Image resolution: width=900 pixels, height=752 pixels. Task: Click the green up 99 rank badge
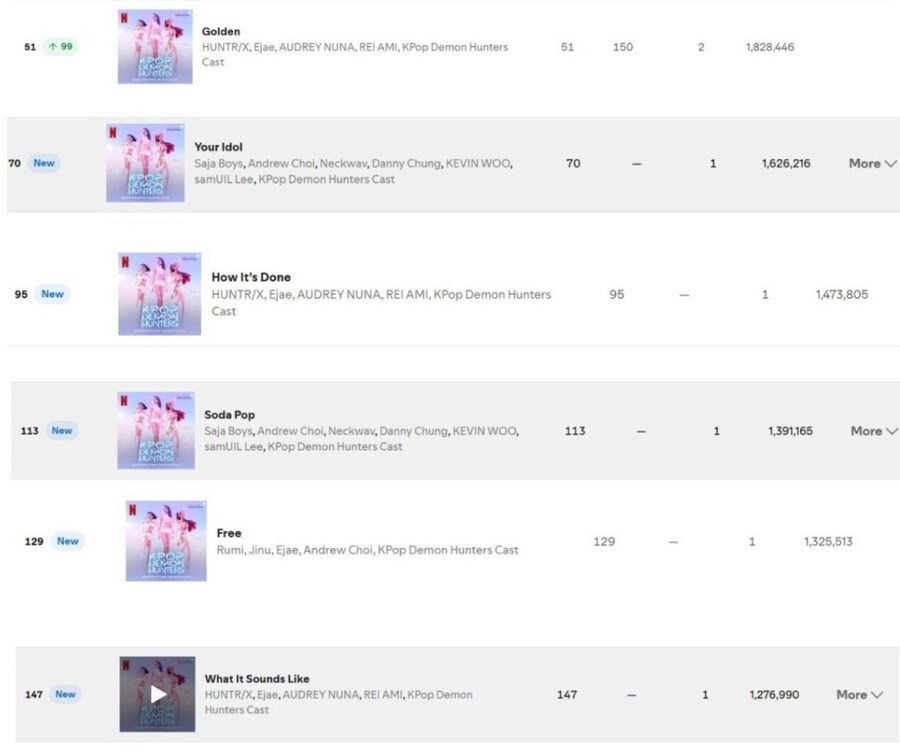coord(61,46)
